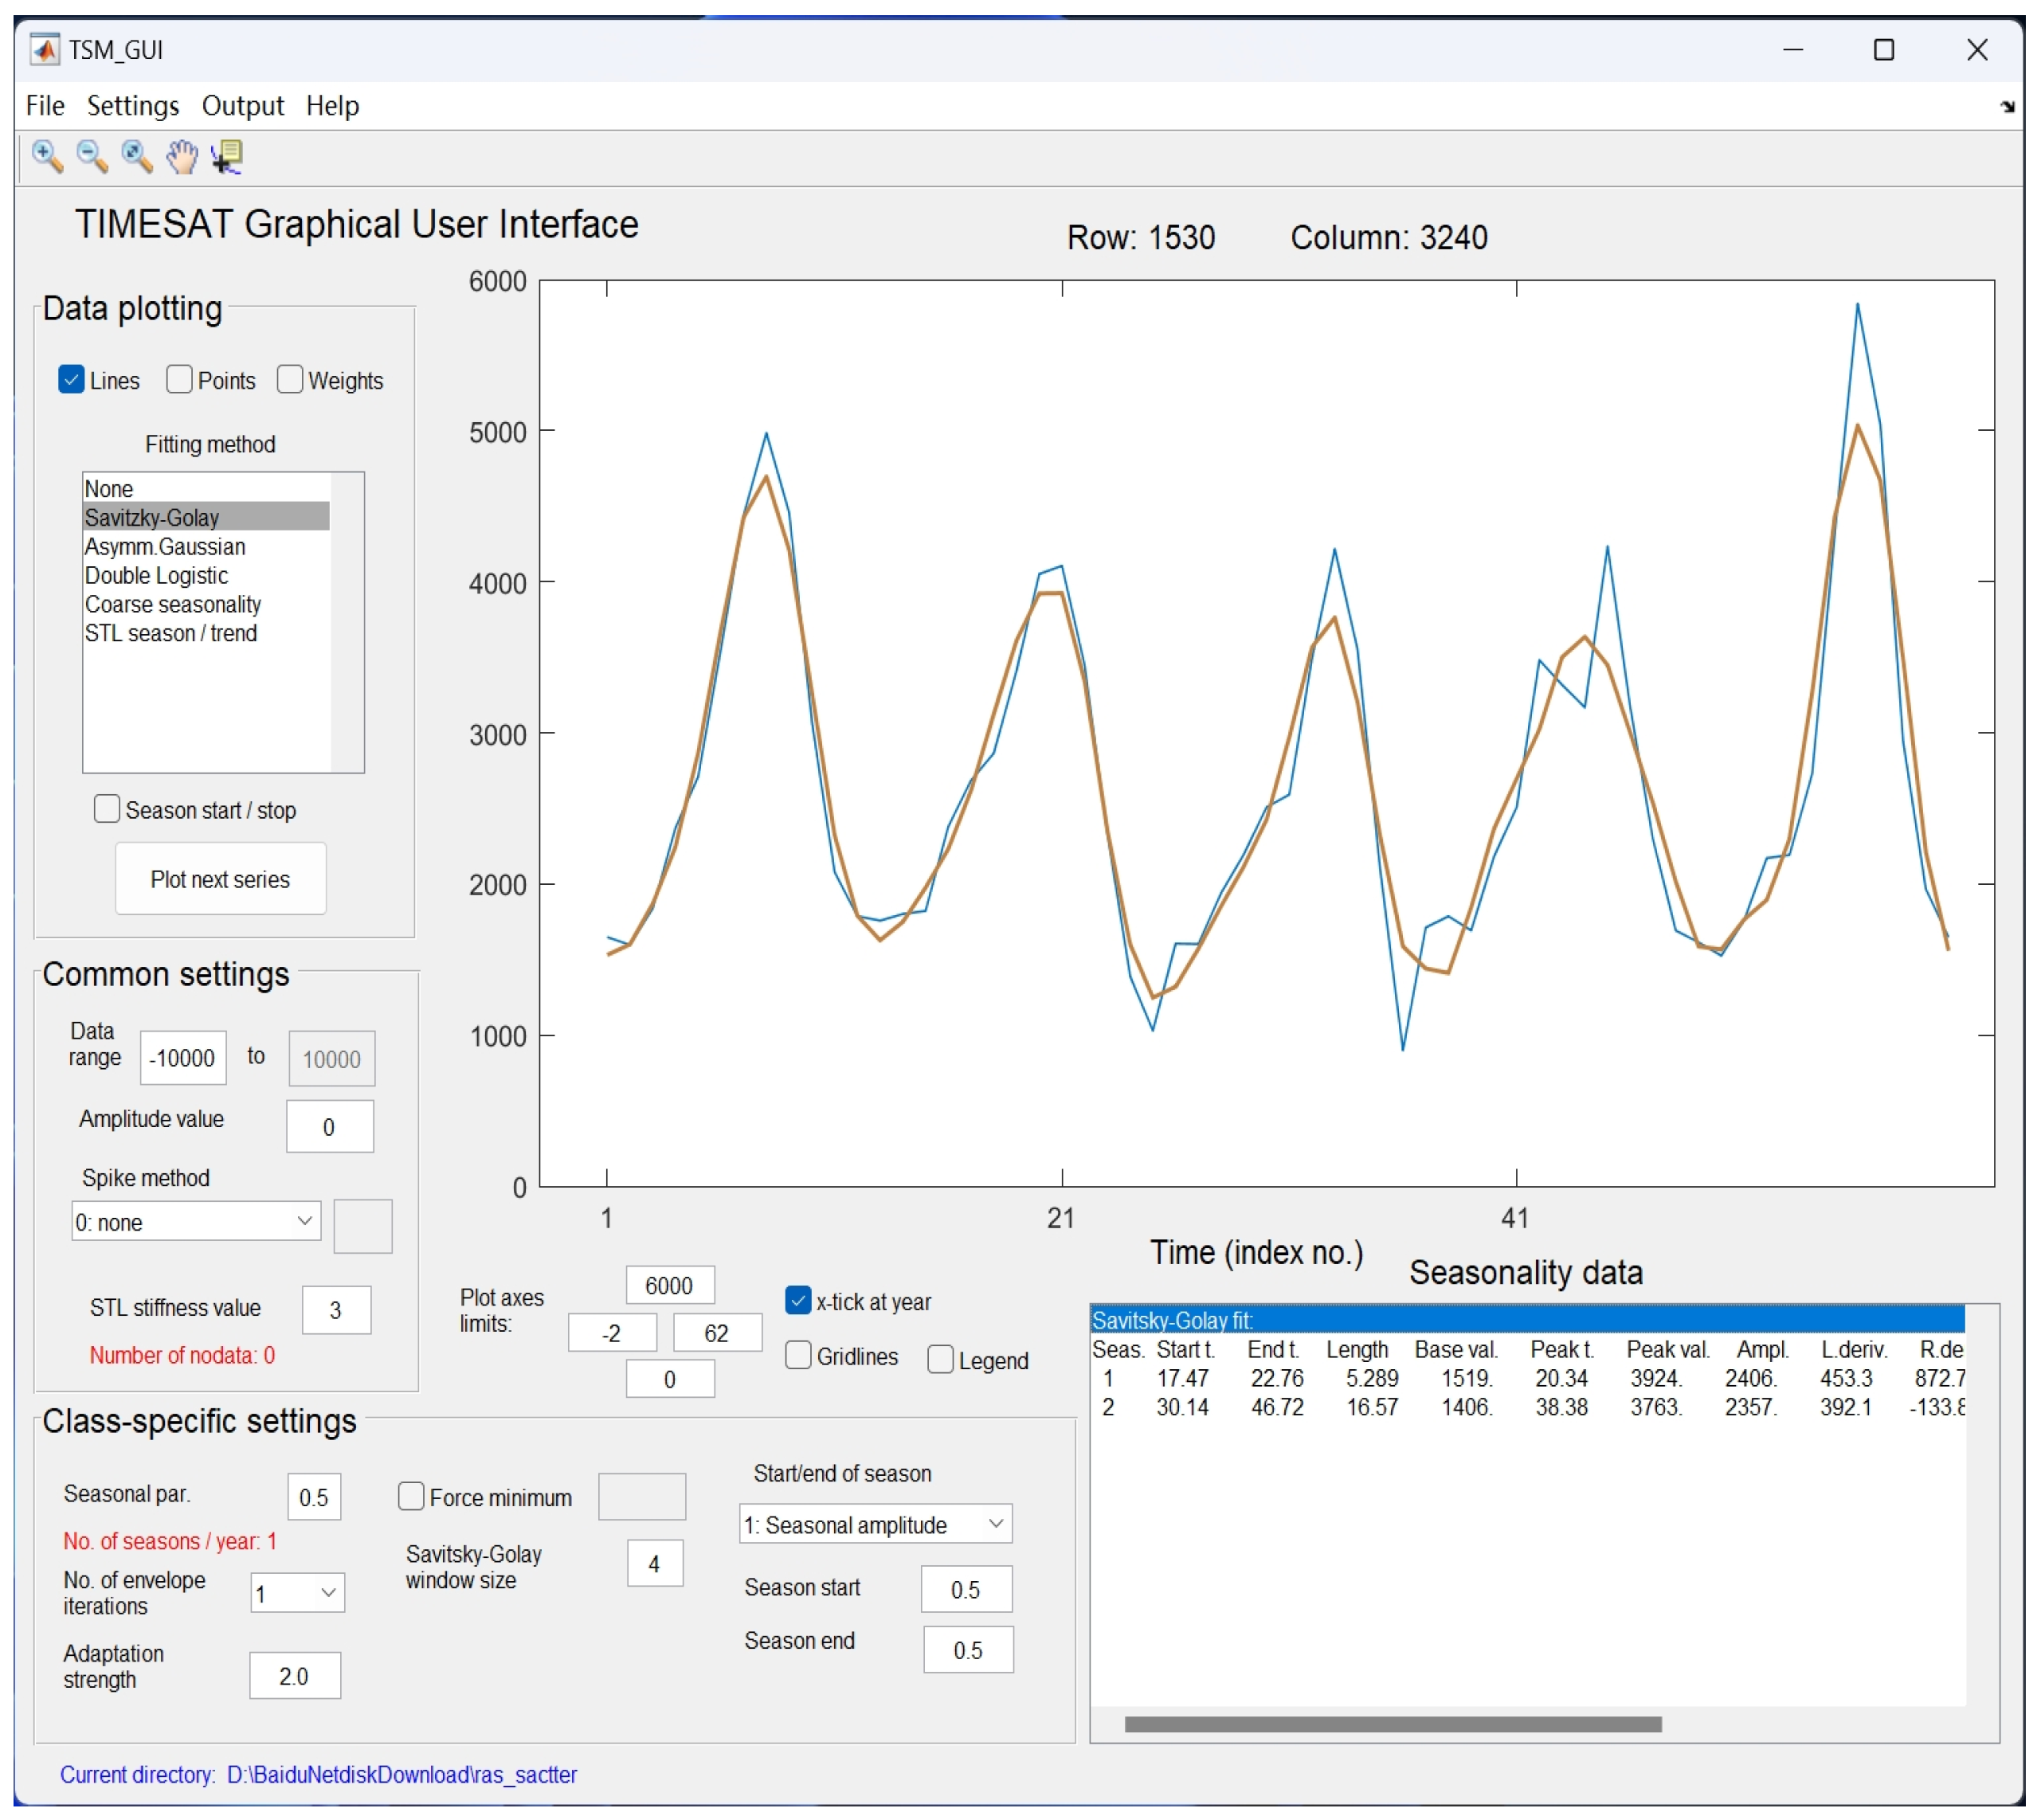Click the Savitzky-Golay window size field
This screenshot has height=1820, width=2041.
point(654,1564)
